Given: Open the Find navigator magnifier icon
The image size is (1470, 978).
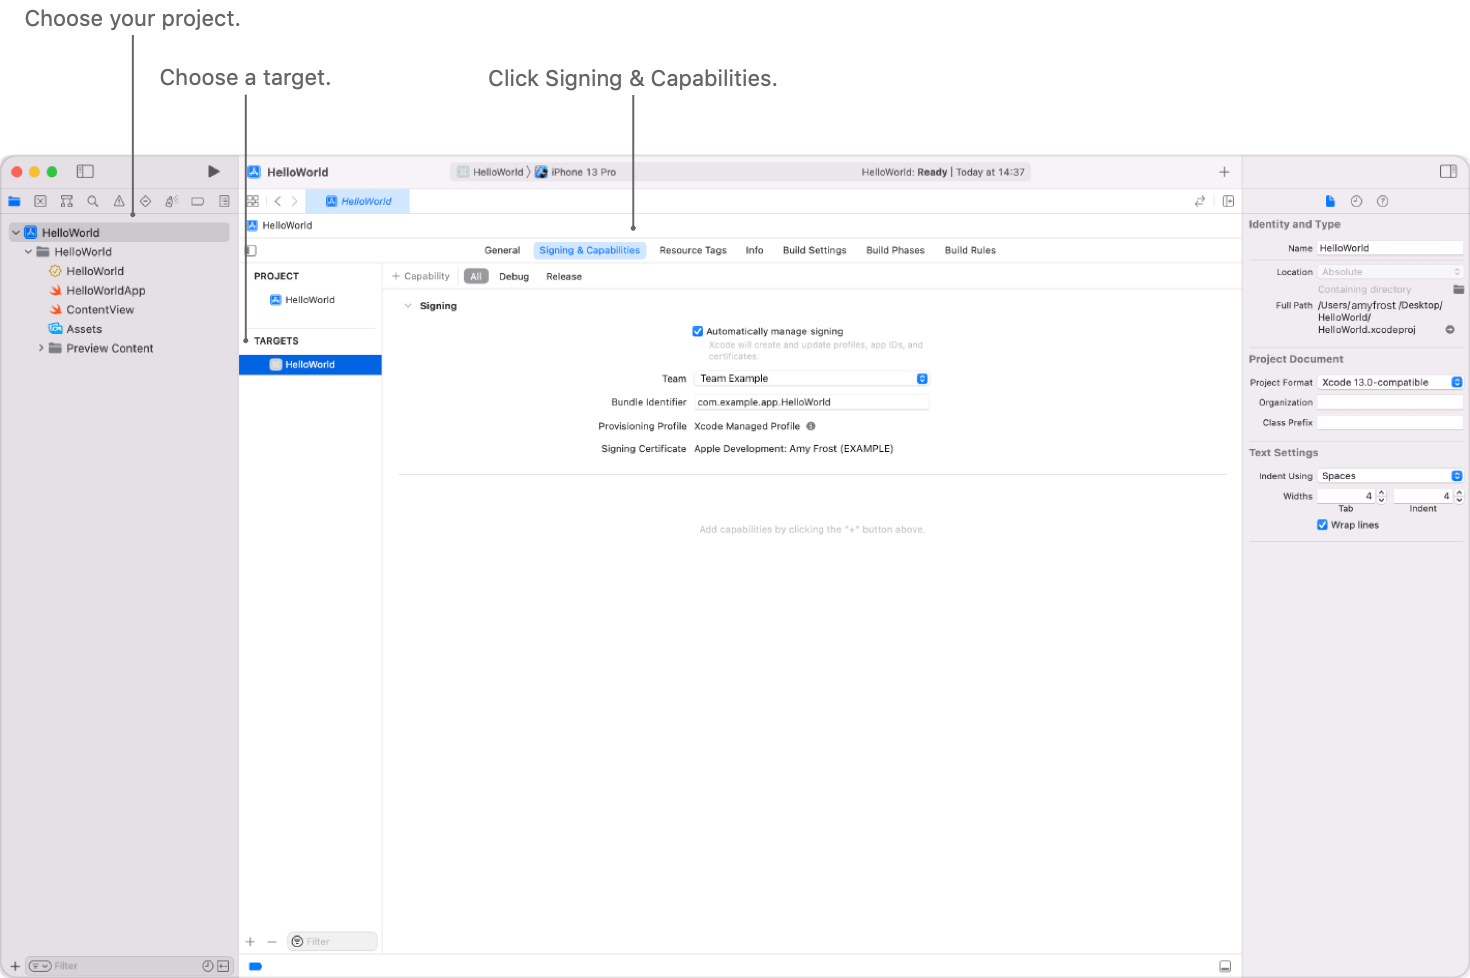Looking at the screenshot, I should tap(93, 201).
